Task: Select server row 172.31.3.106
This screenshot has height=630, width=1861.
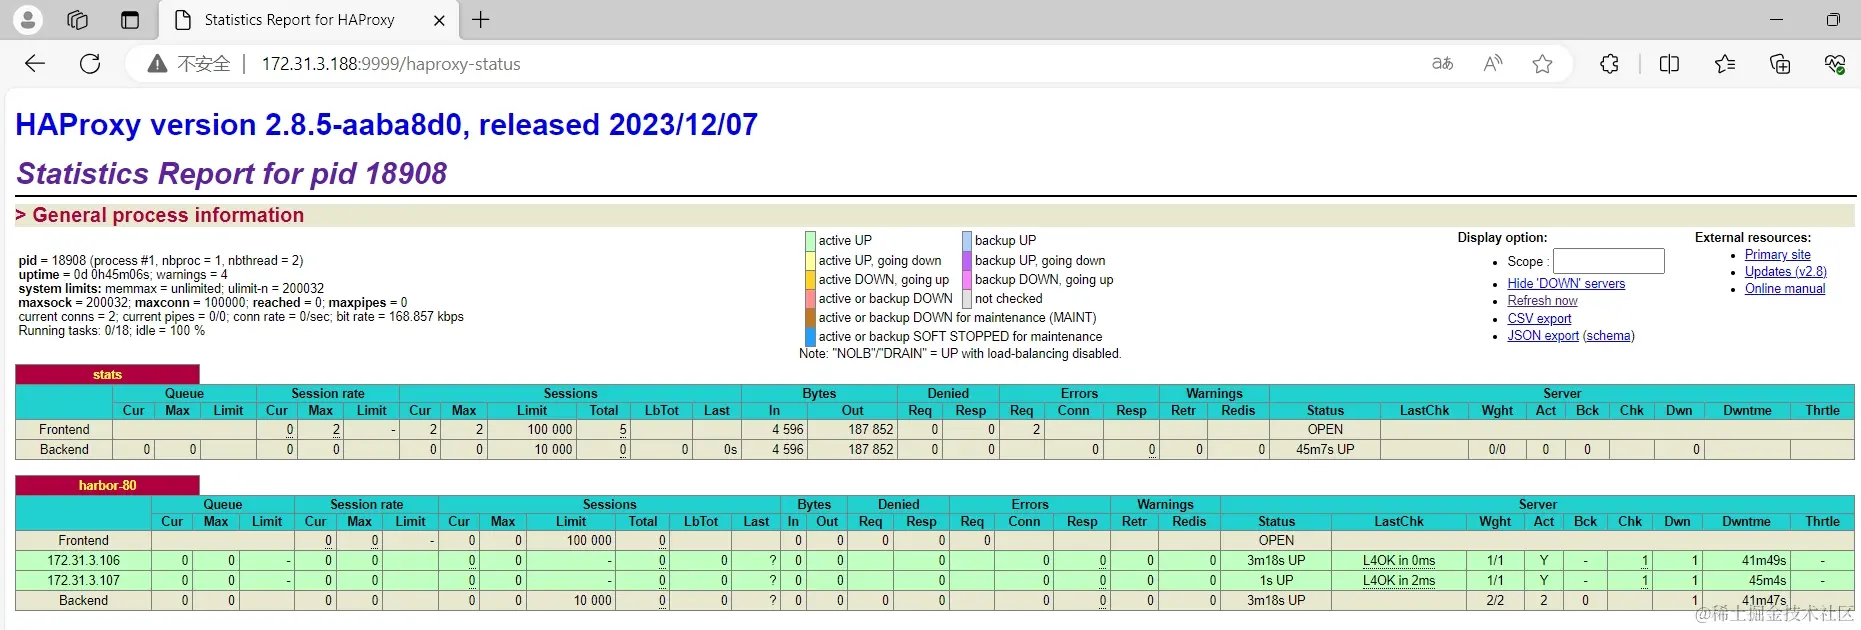Action: [x=934, y=560]
